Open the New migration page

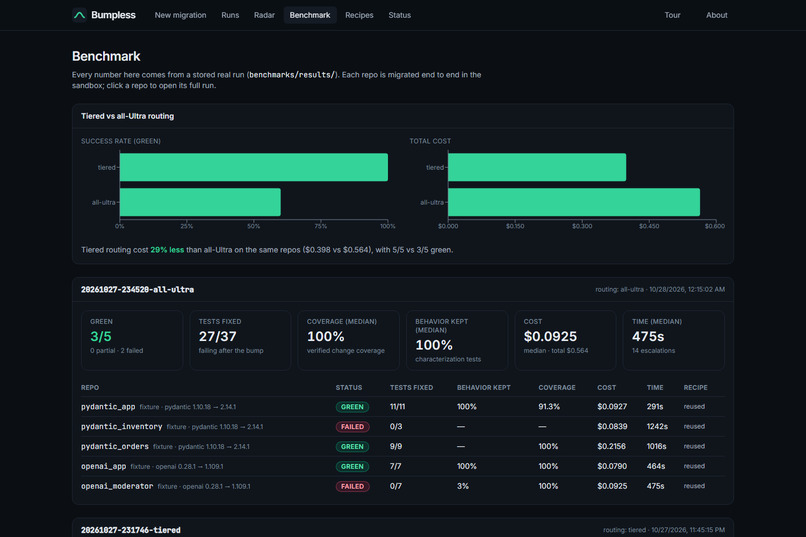180,15
